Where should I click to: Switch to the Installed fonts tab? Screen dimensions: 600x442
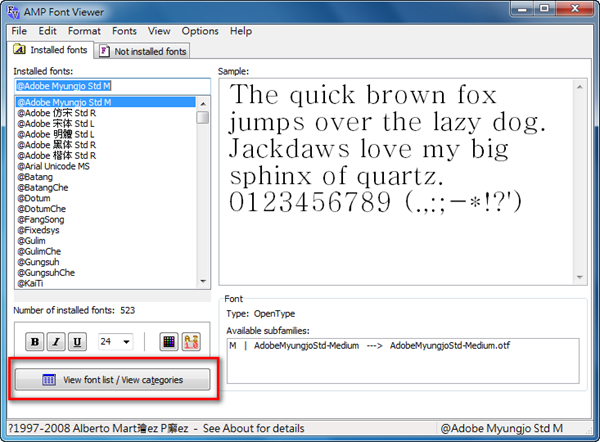click(50, 50)
